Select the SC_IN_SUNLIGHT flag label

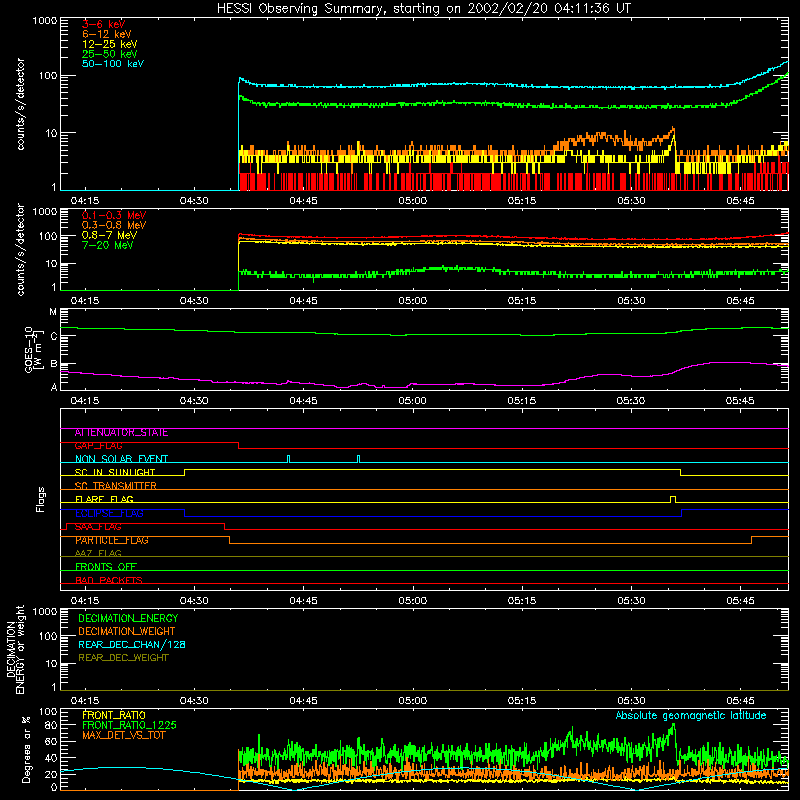coord(115,472)
